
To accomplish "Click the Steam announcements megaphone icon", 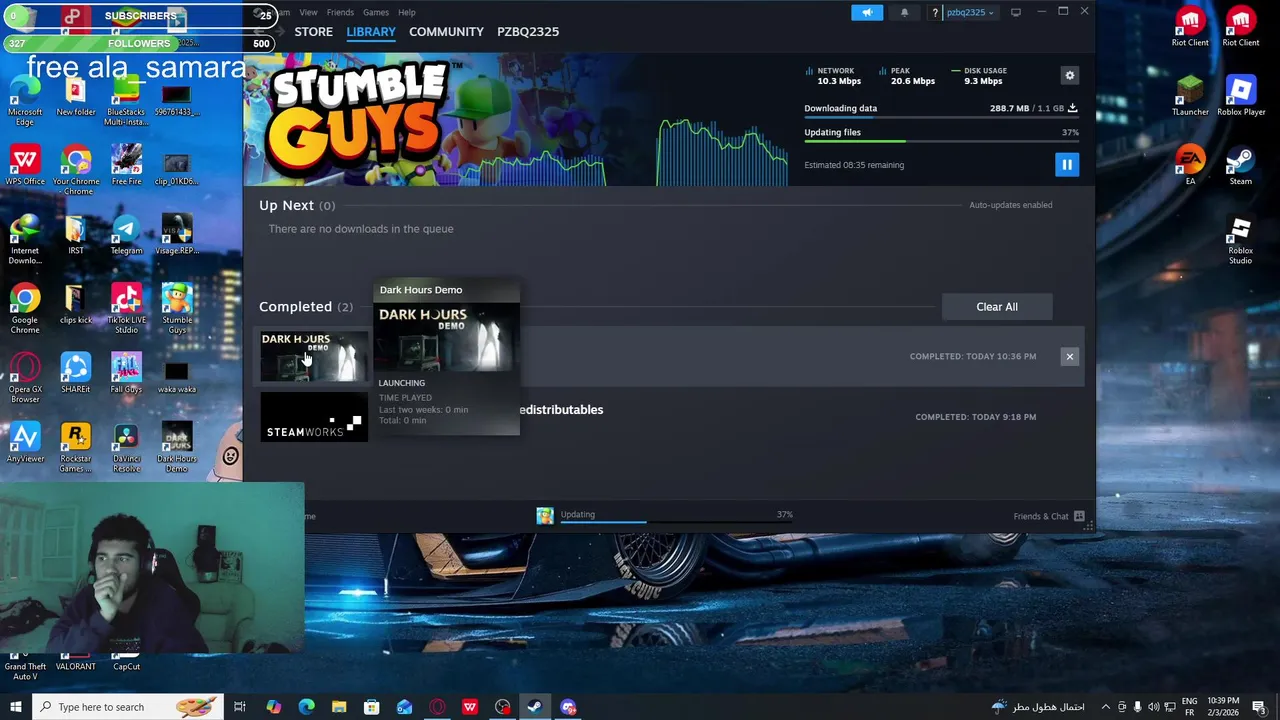I will (x=867, y=12).
